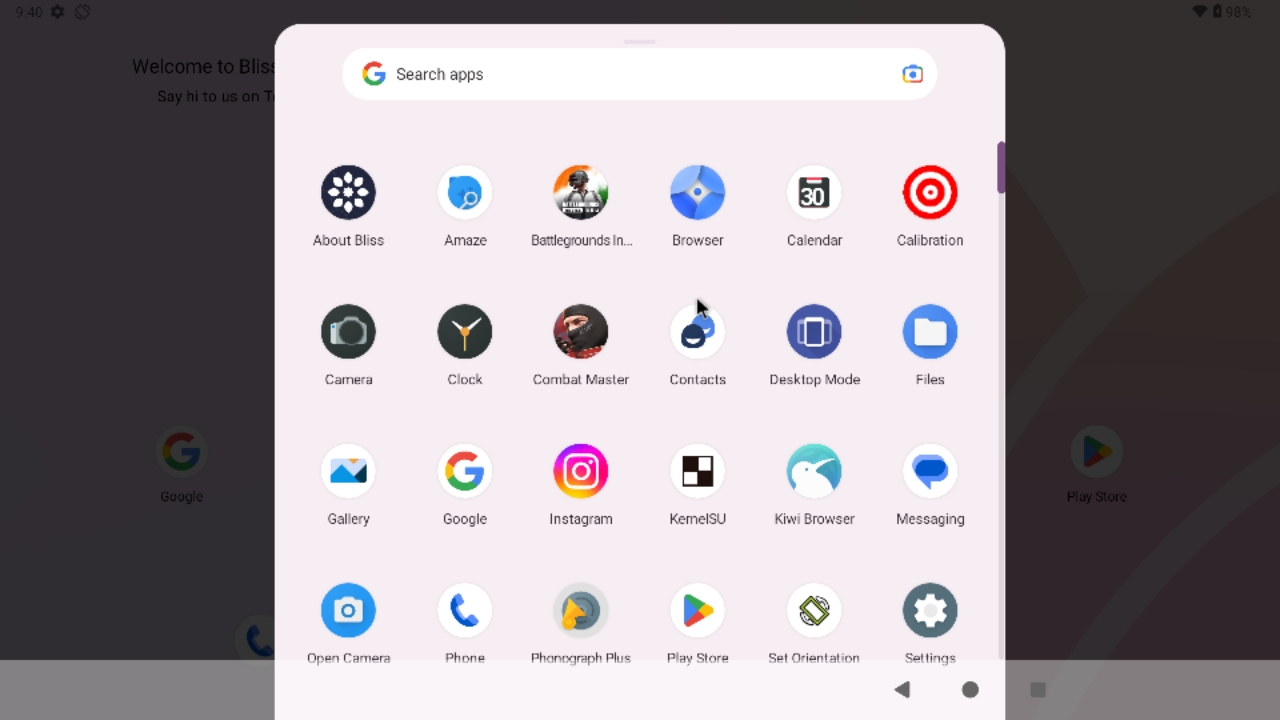
Task: Start the Combat Master game
Action: (x=580, y=331)
